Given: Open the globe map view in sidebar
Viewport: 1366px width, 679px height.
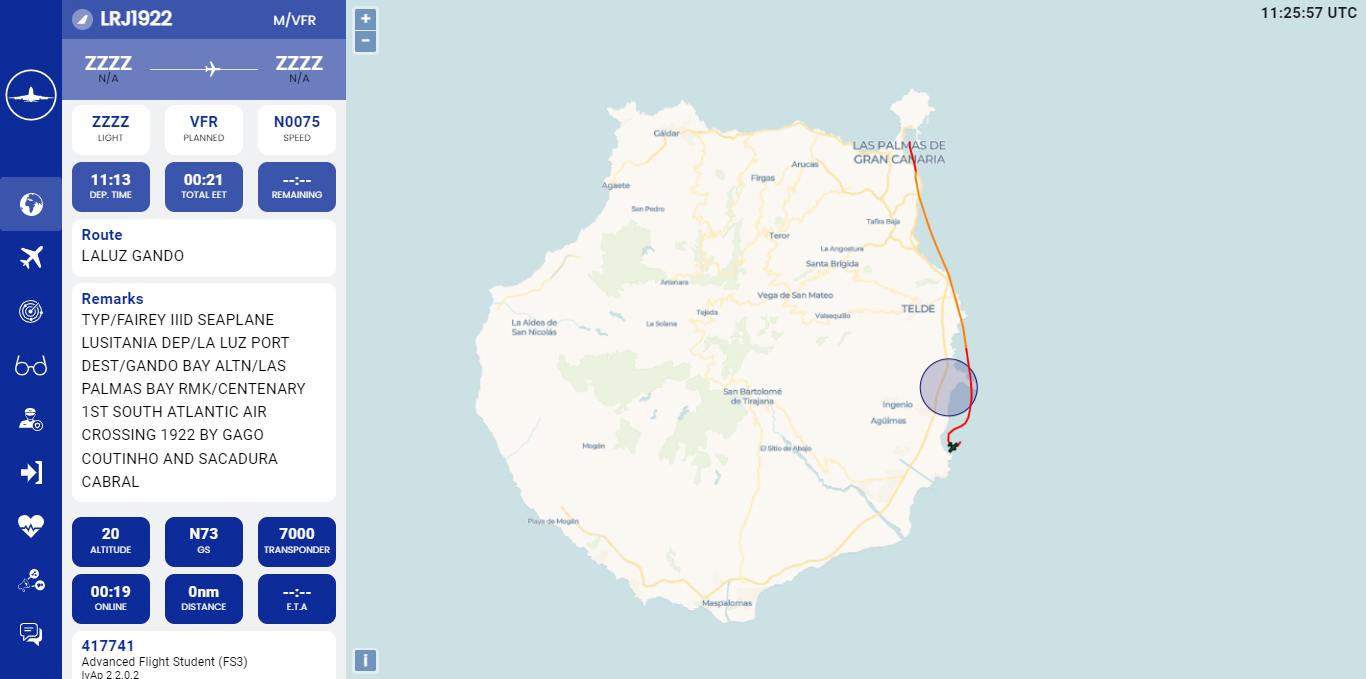Looking at the screenshot, I should click(x=31, y=204).
